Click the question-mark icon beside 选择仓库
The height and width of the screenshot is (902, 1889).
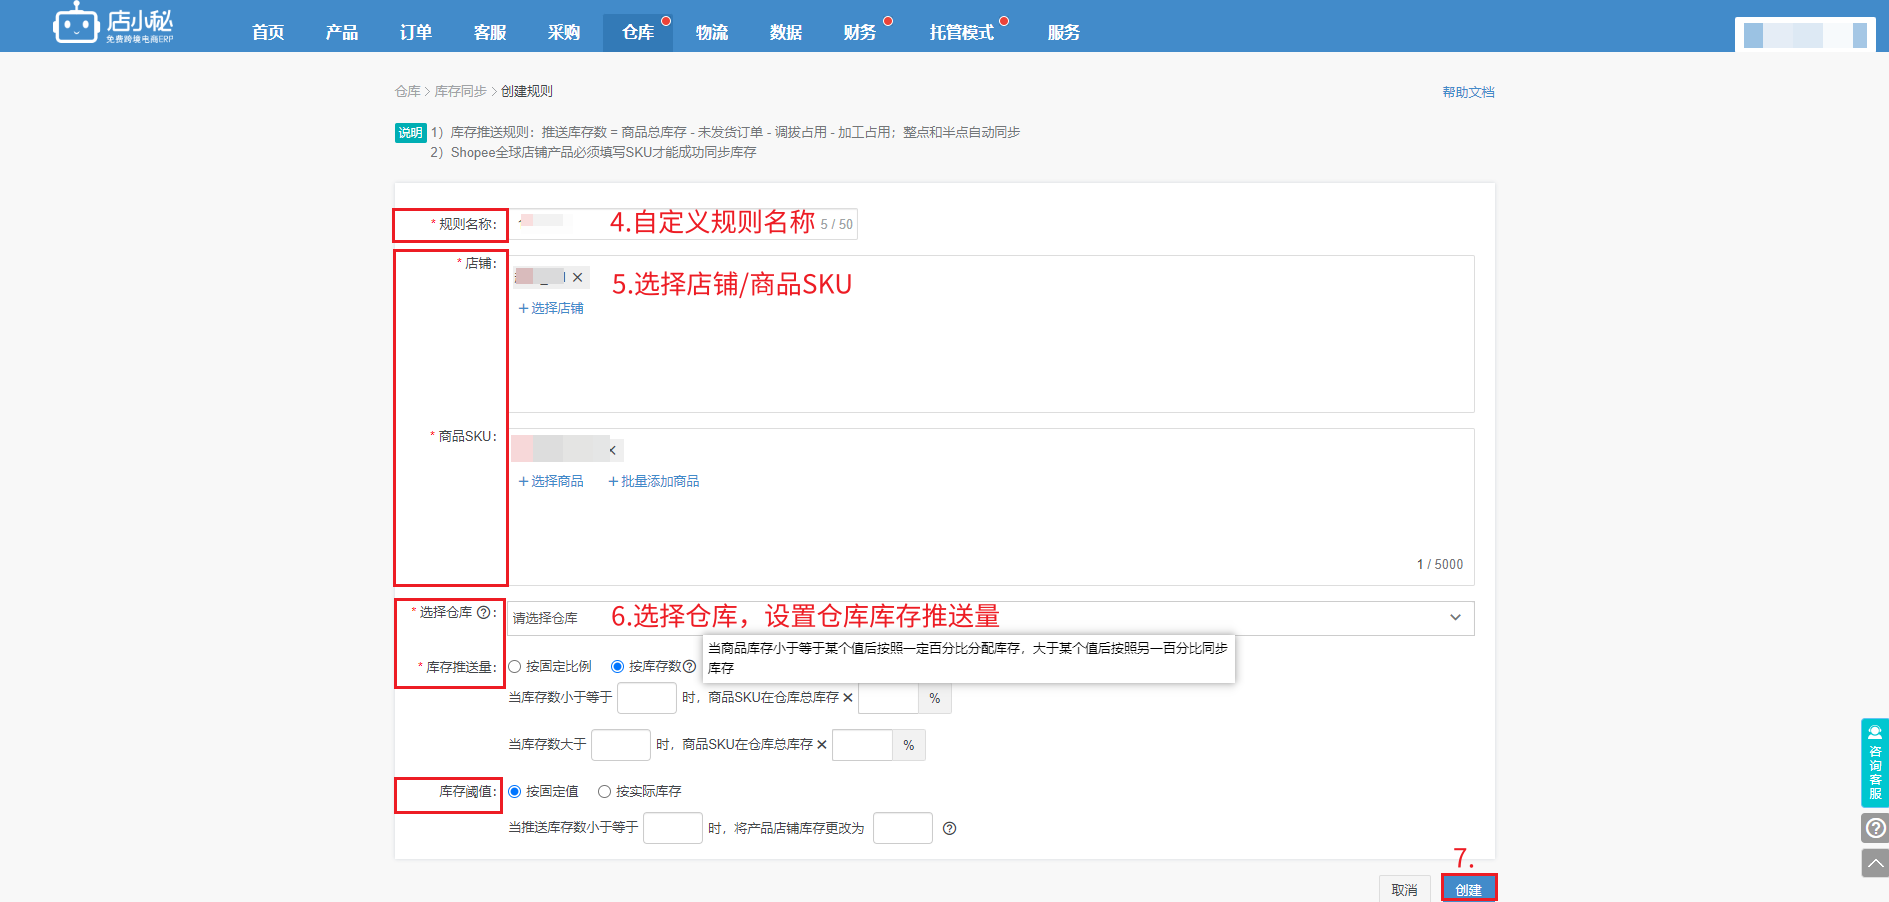483,613
